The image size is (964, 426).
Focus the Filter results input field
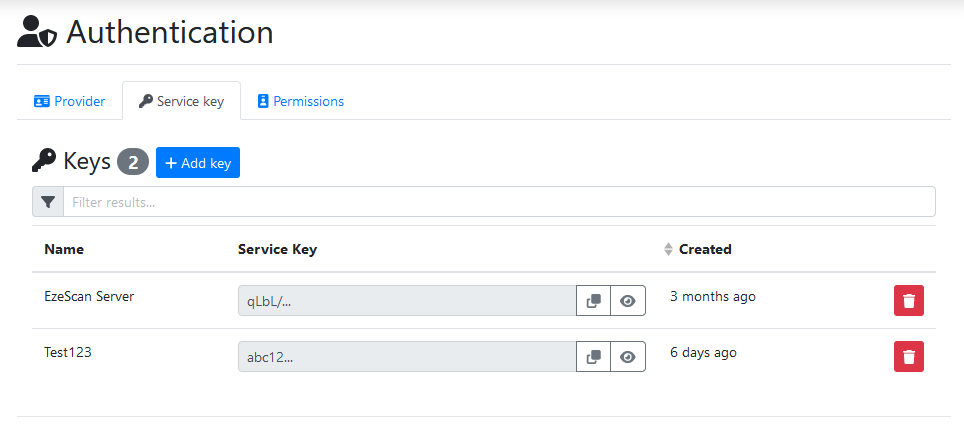pyautogui.click(x=499, y=202)
